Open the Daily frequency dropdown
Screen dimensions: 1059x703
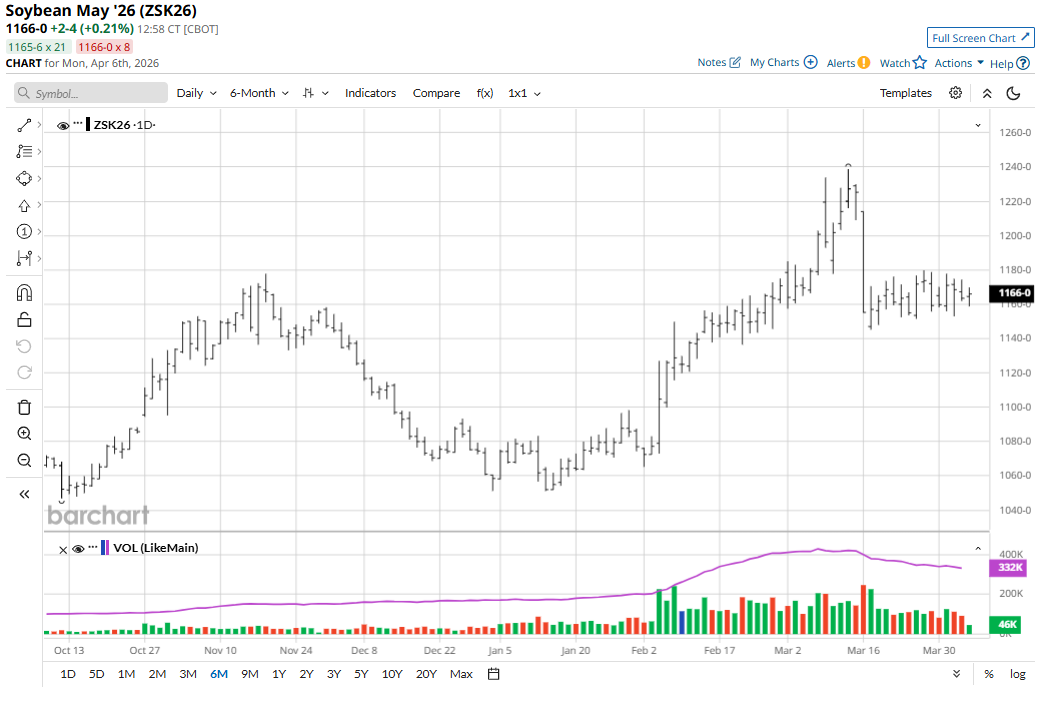(196, 93)
